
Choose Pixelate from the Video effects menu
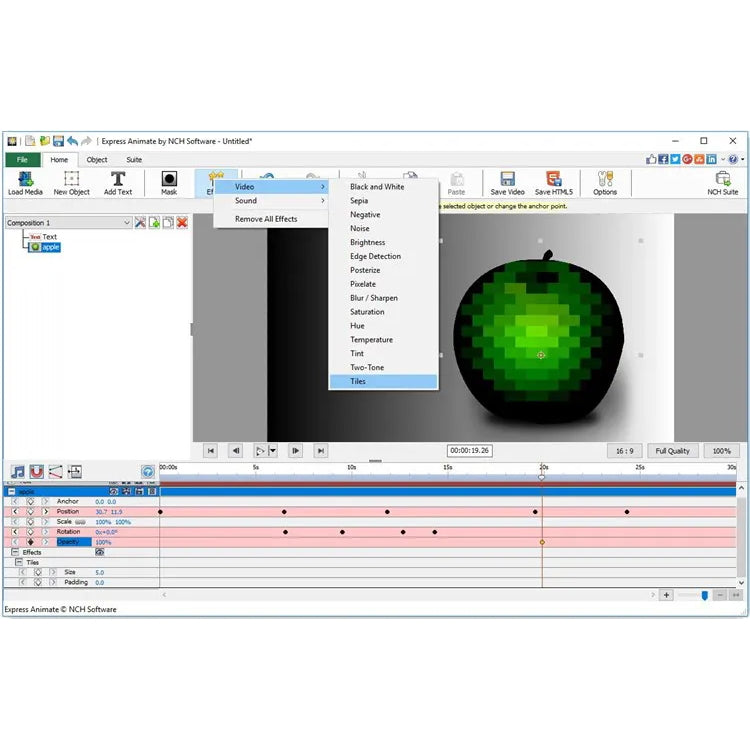[x=364, y=284]
